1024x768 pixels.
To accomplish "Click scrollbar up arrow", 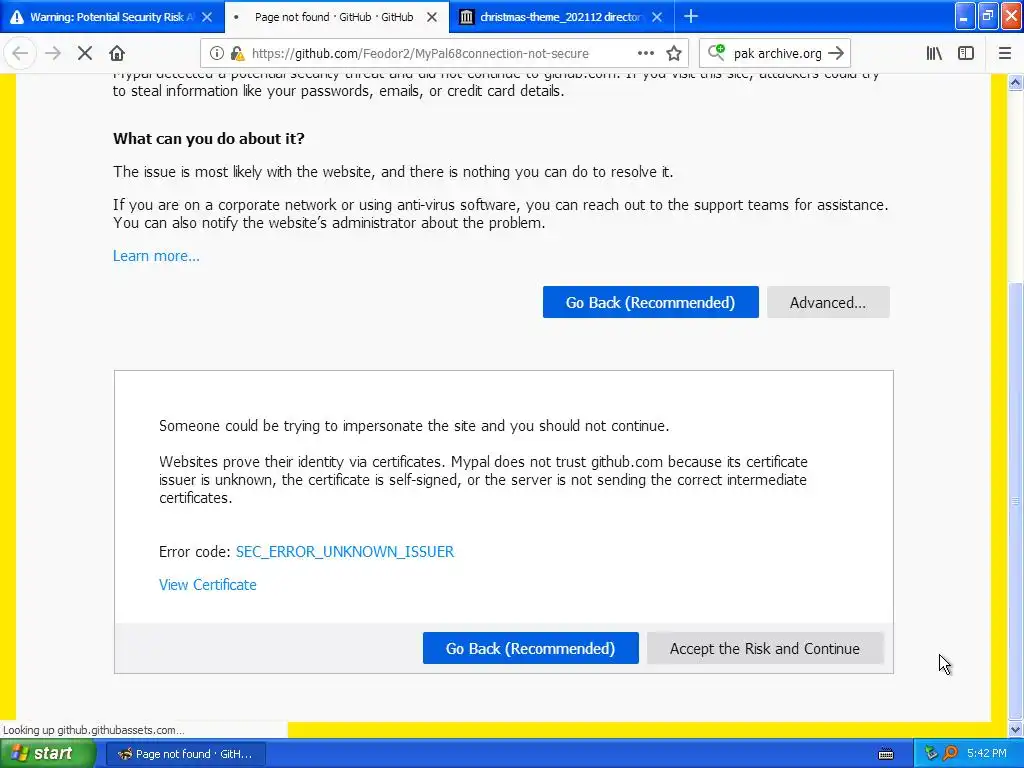I will 1016,82.
